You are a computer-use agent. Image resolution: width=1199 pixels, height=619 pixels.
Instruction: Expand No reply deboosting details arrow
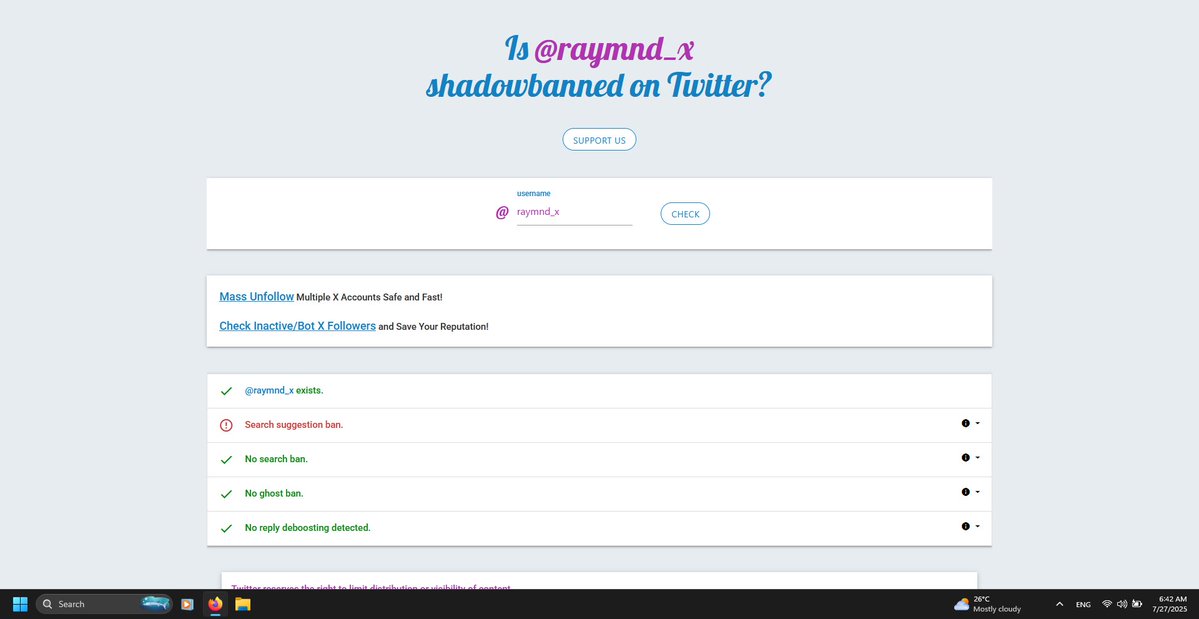[x=978, y=527]
